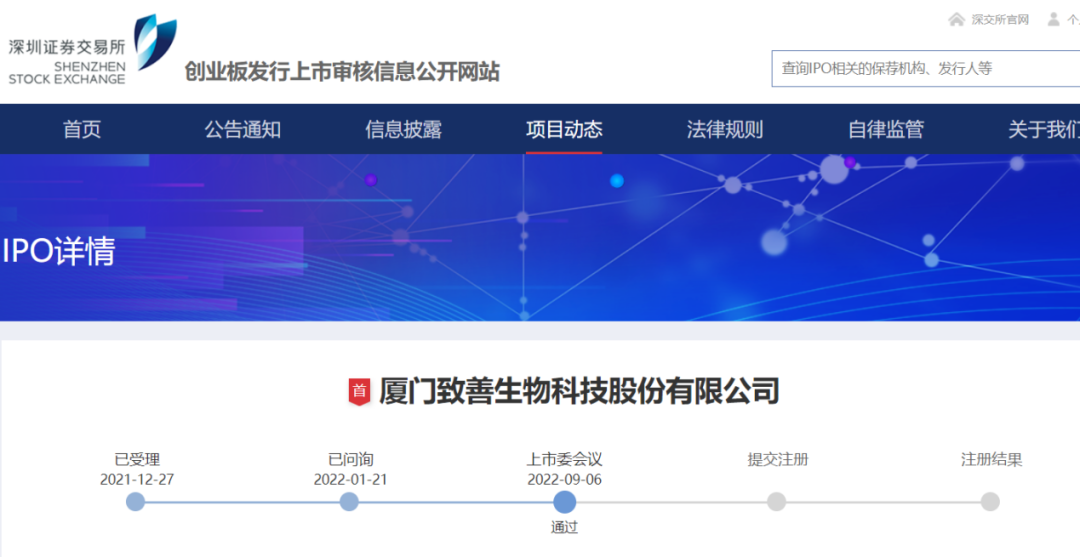The height and width of the screenshot is (557, 1080).
Task: Click the site title 创业板发行上市审核信息公开网站
Action: coord(342,71)
